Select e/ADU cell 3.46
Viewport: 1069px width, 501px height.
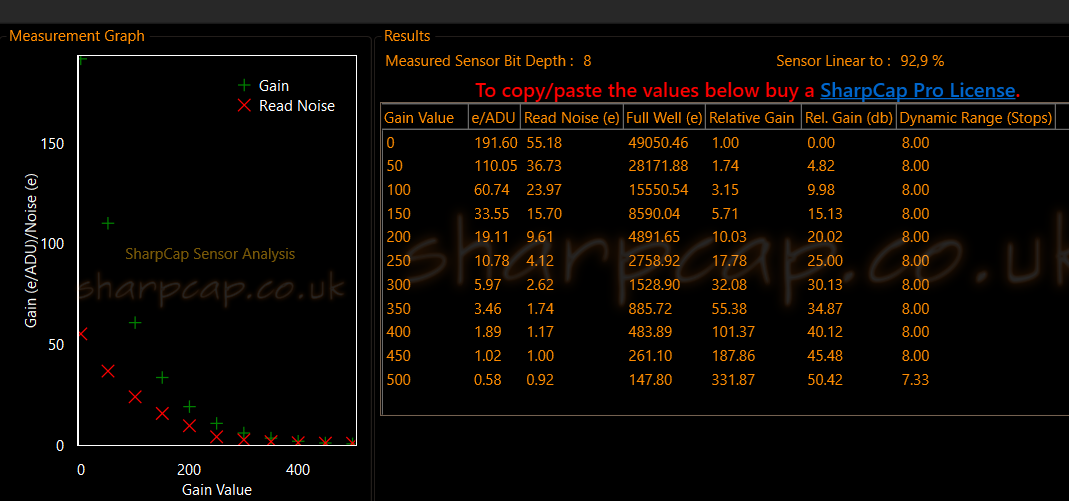tap(487, 308)
